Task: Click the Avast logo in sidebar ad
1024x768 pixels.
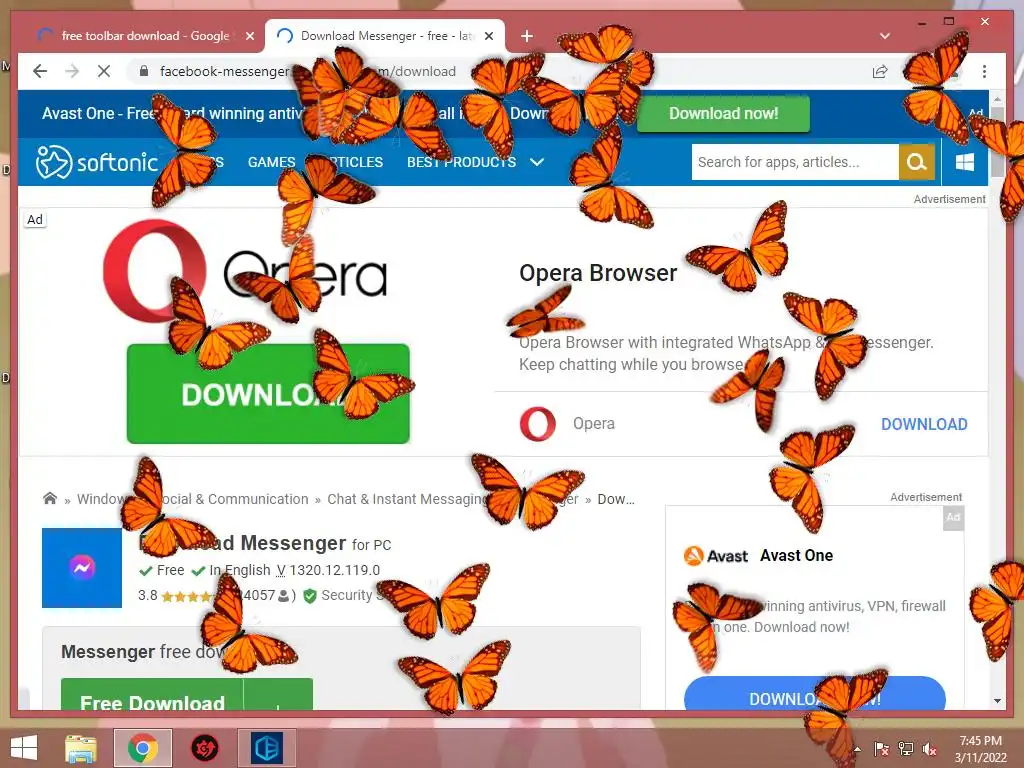Action: pos(715,556)
